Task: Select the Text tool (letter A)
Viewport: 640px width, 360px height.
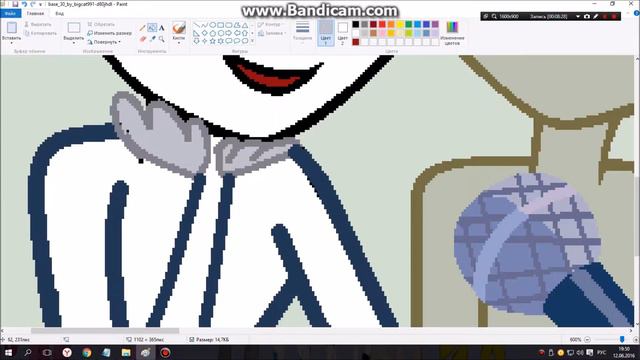Action: pos(162,28)
